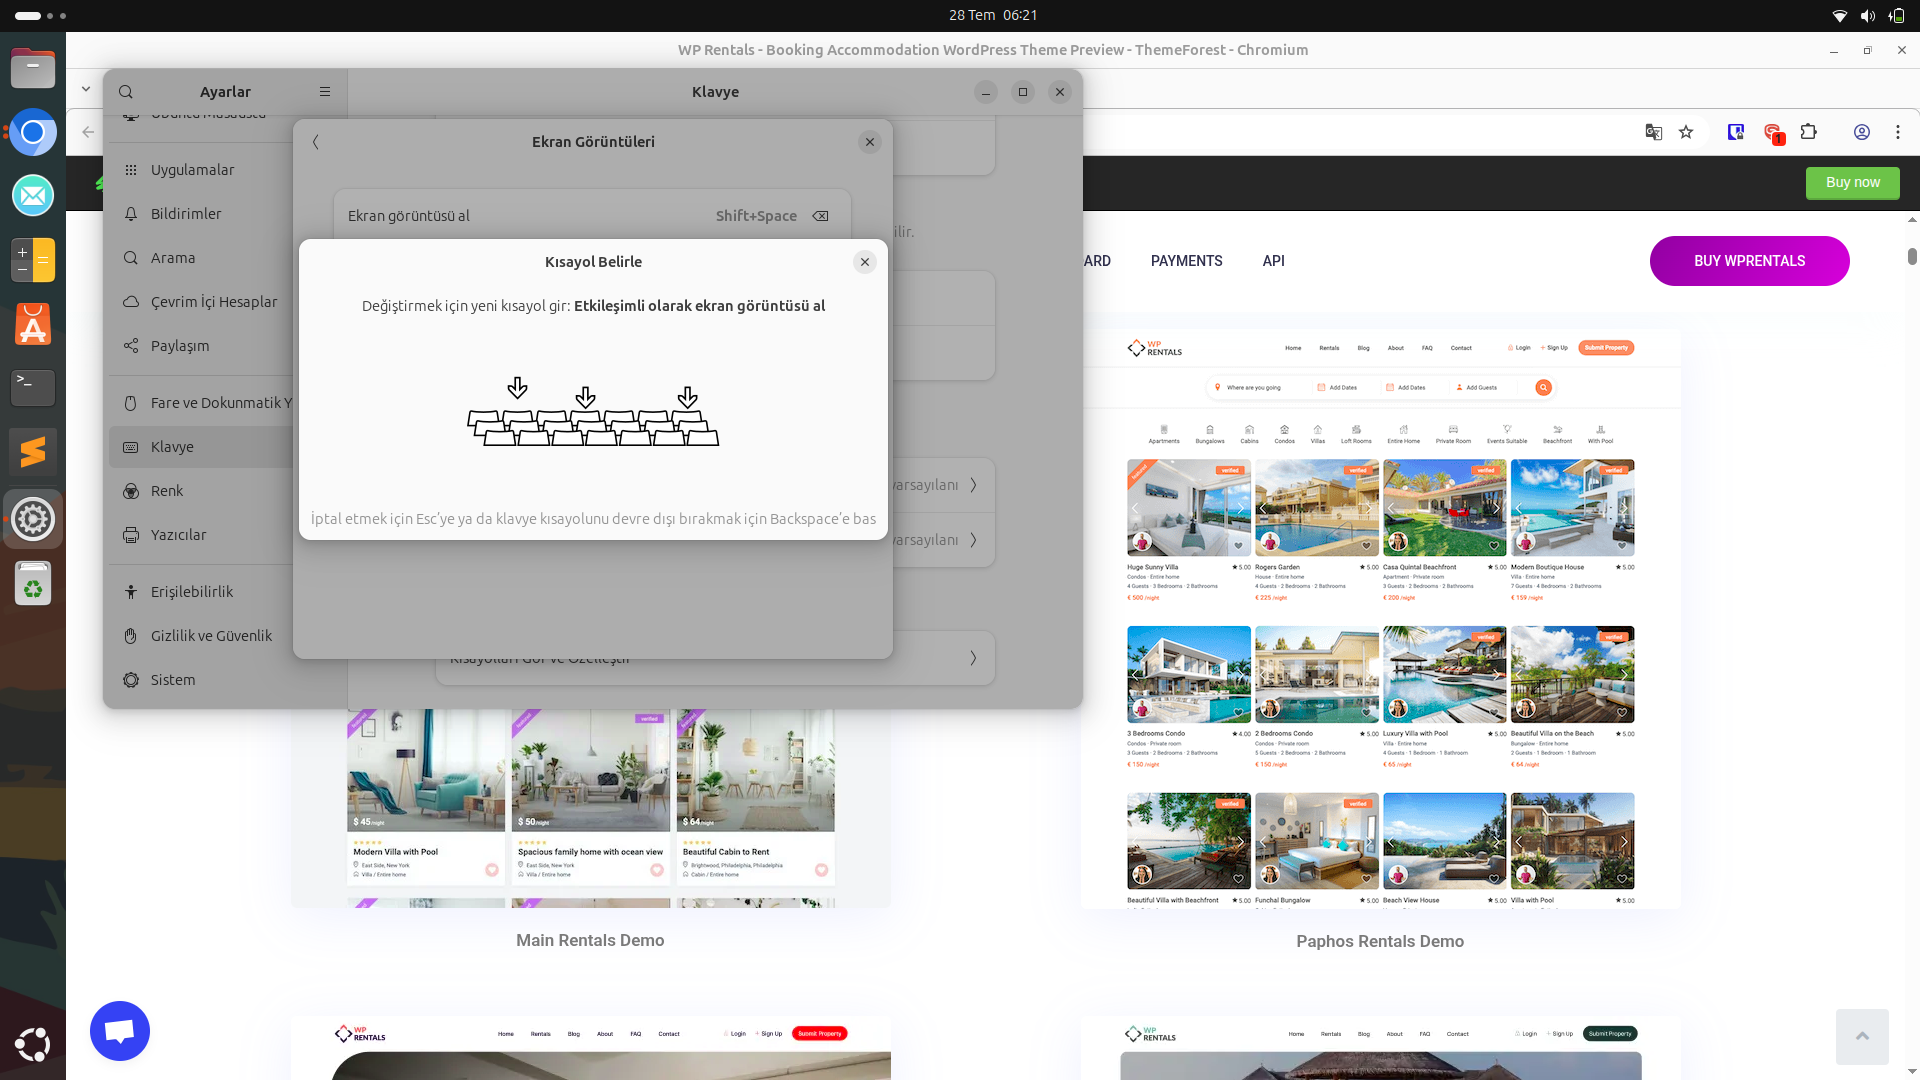Clear the Shift+Space shortcut with backspace icon

click(x=820, y=216)
